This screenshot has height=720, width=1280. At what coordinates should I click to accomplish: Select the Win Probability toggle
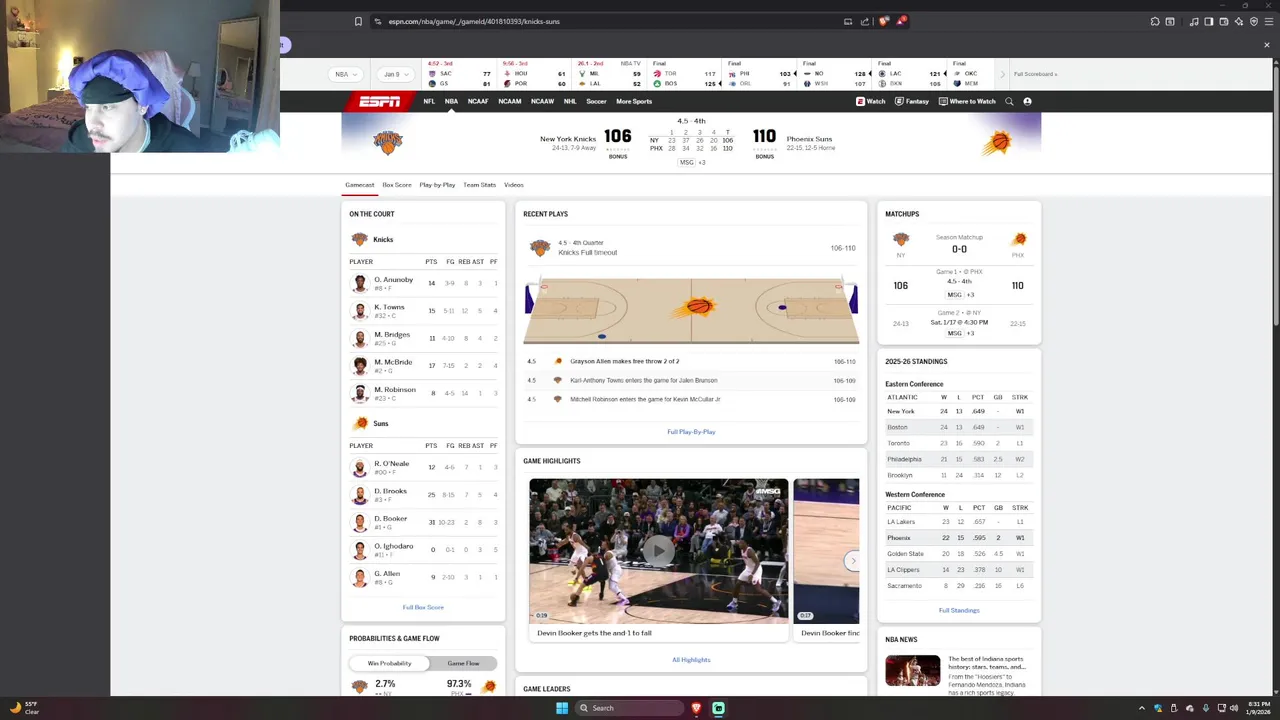tap(389, 663)
